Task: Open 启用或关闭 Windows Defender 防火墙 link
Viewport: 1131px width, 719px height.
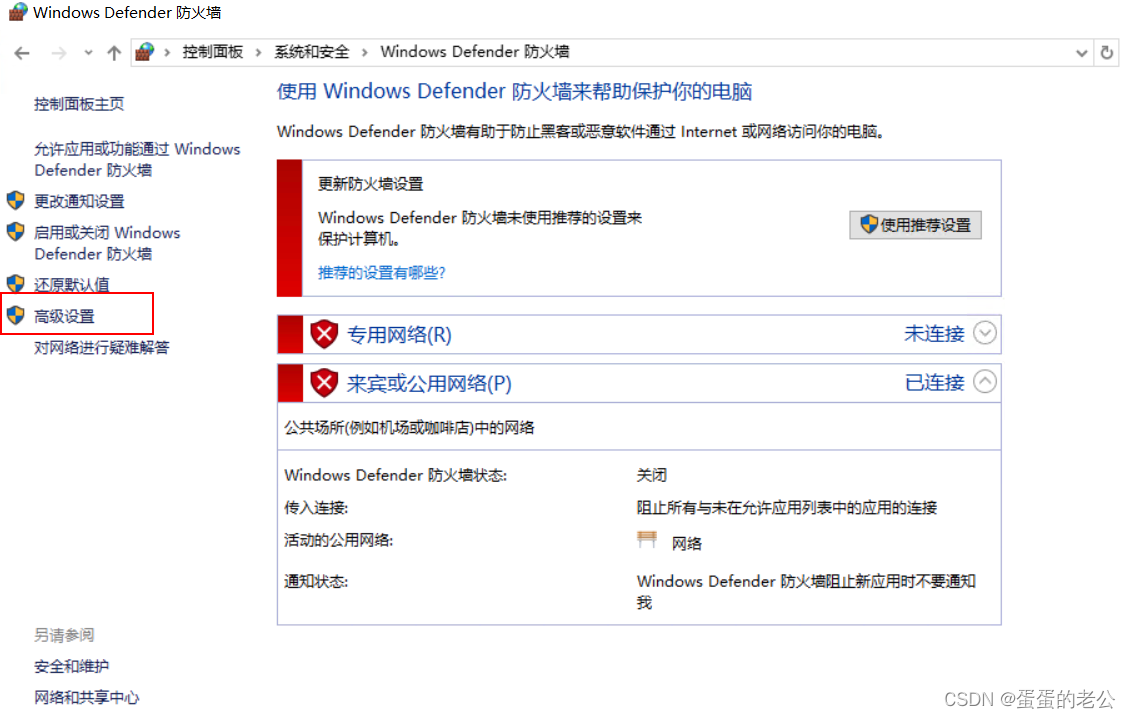Action: (107, 243)
